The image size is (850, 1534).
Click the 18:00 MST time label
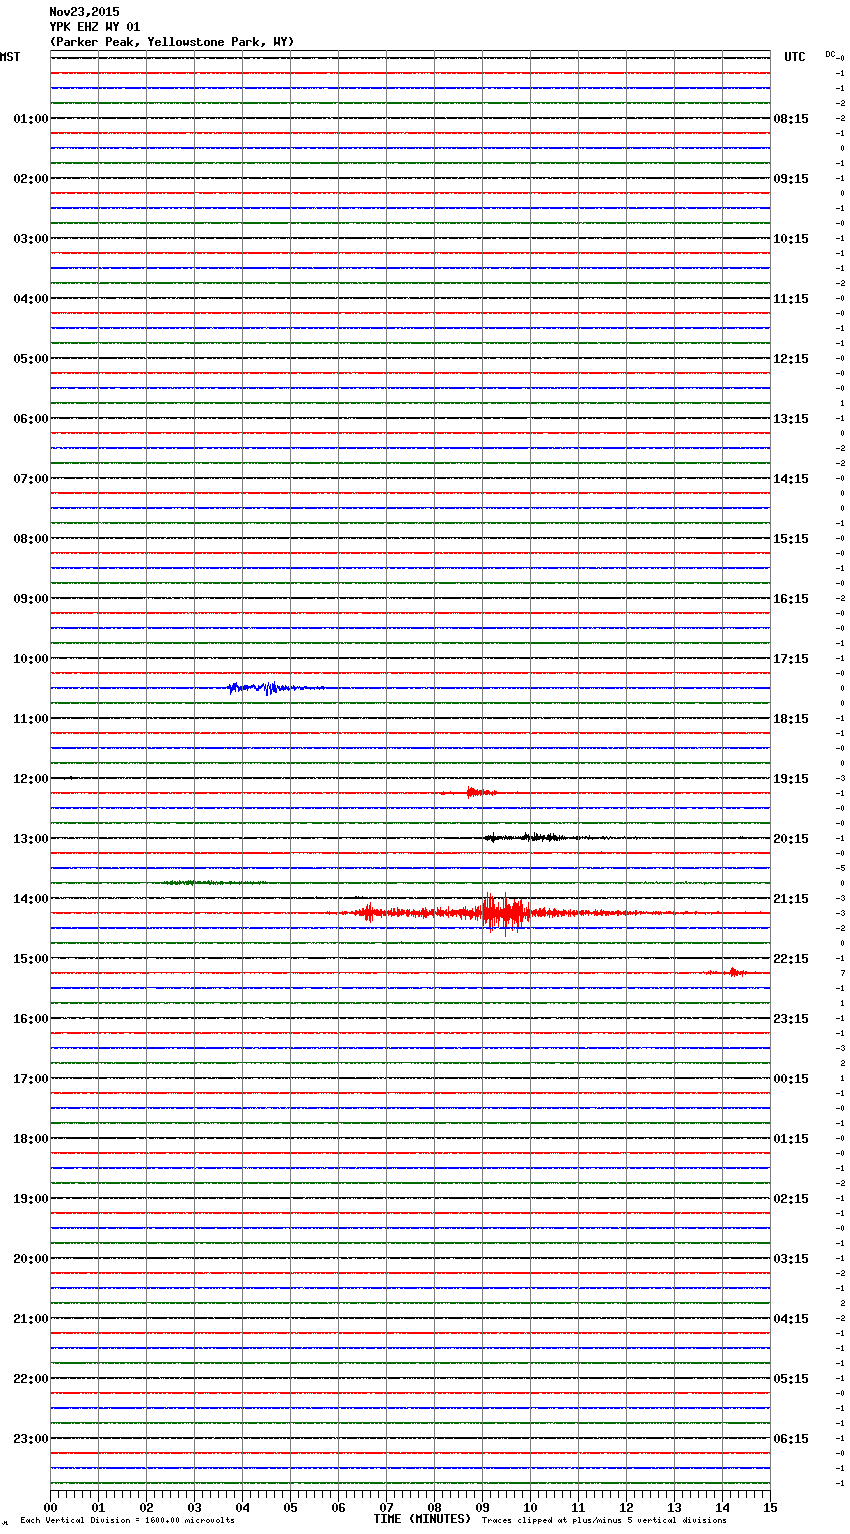(31, 1139)
